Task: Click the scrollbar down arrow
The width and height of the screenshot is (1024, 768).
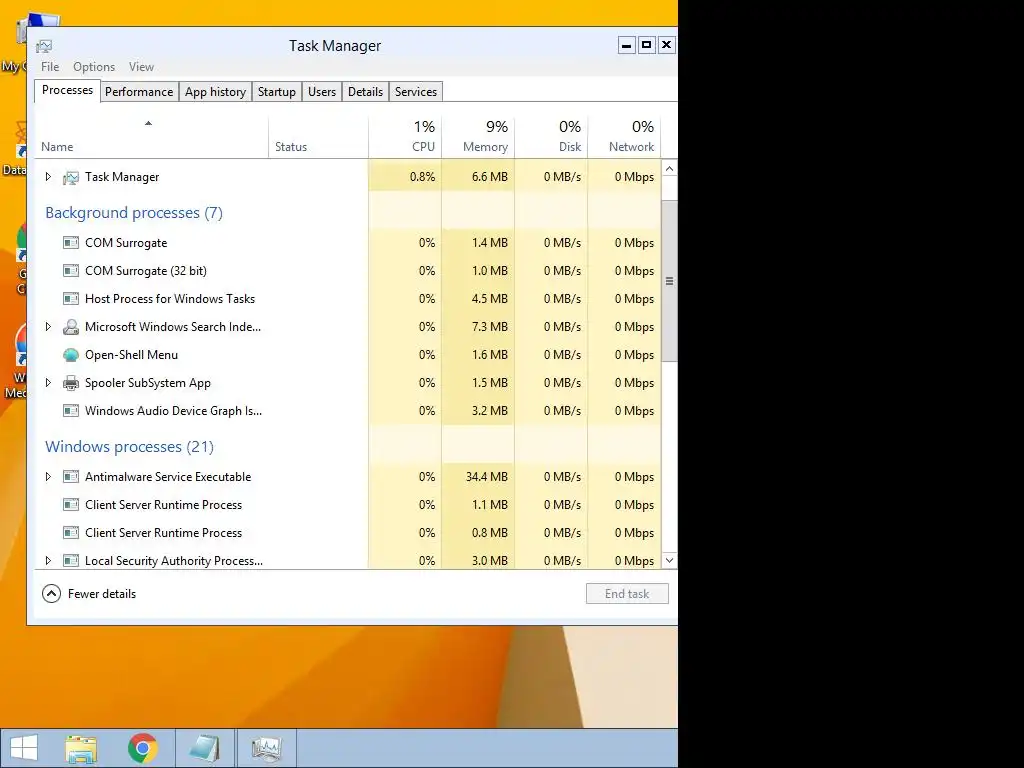Action: click(x=669, y=560)
